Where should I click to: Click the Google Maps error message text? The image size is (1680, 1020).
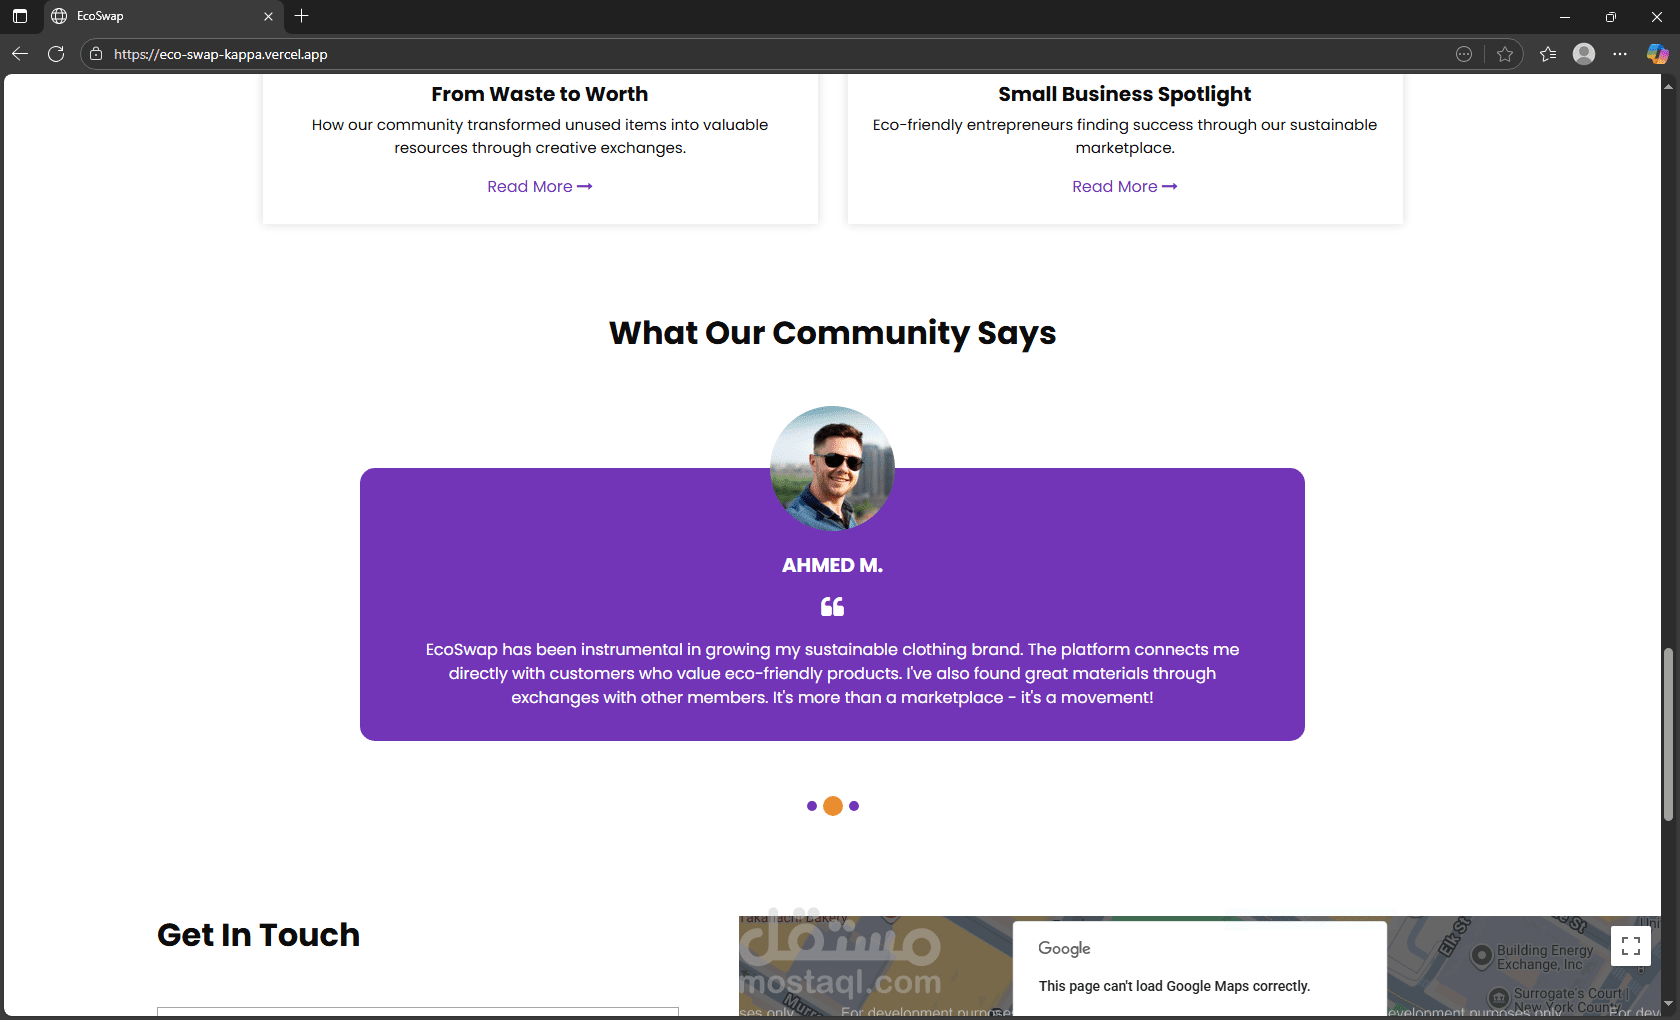[1174, 986]
